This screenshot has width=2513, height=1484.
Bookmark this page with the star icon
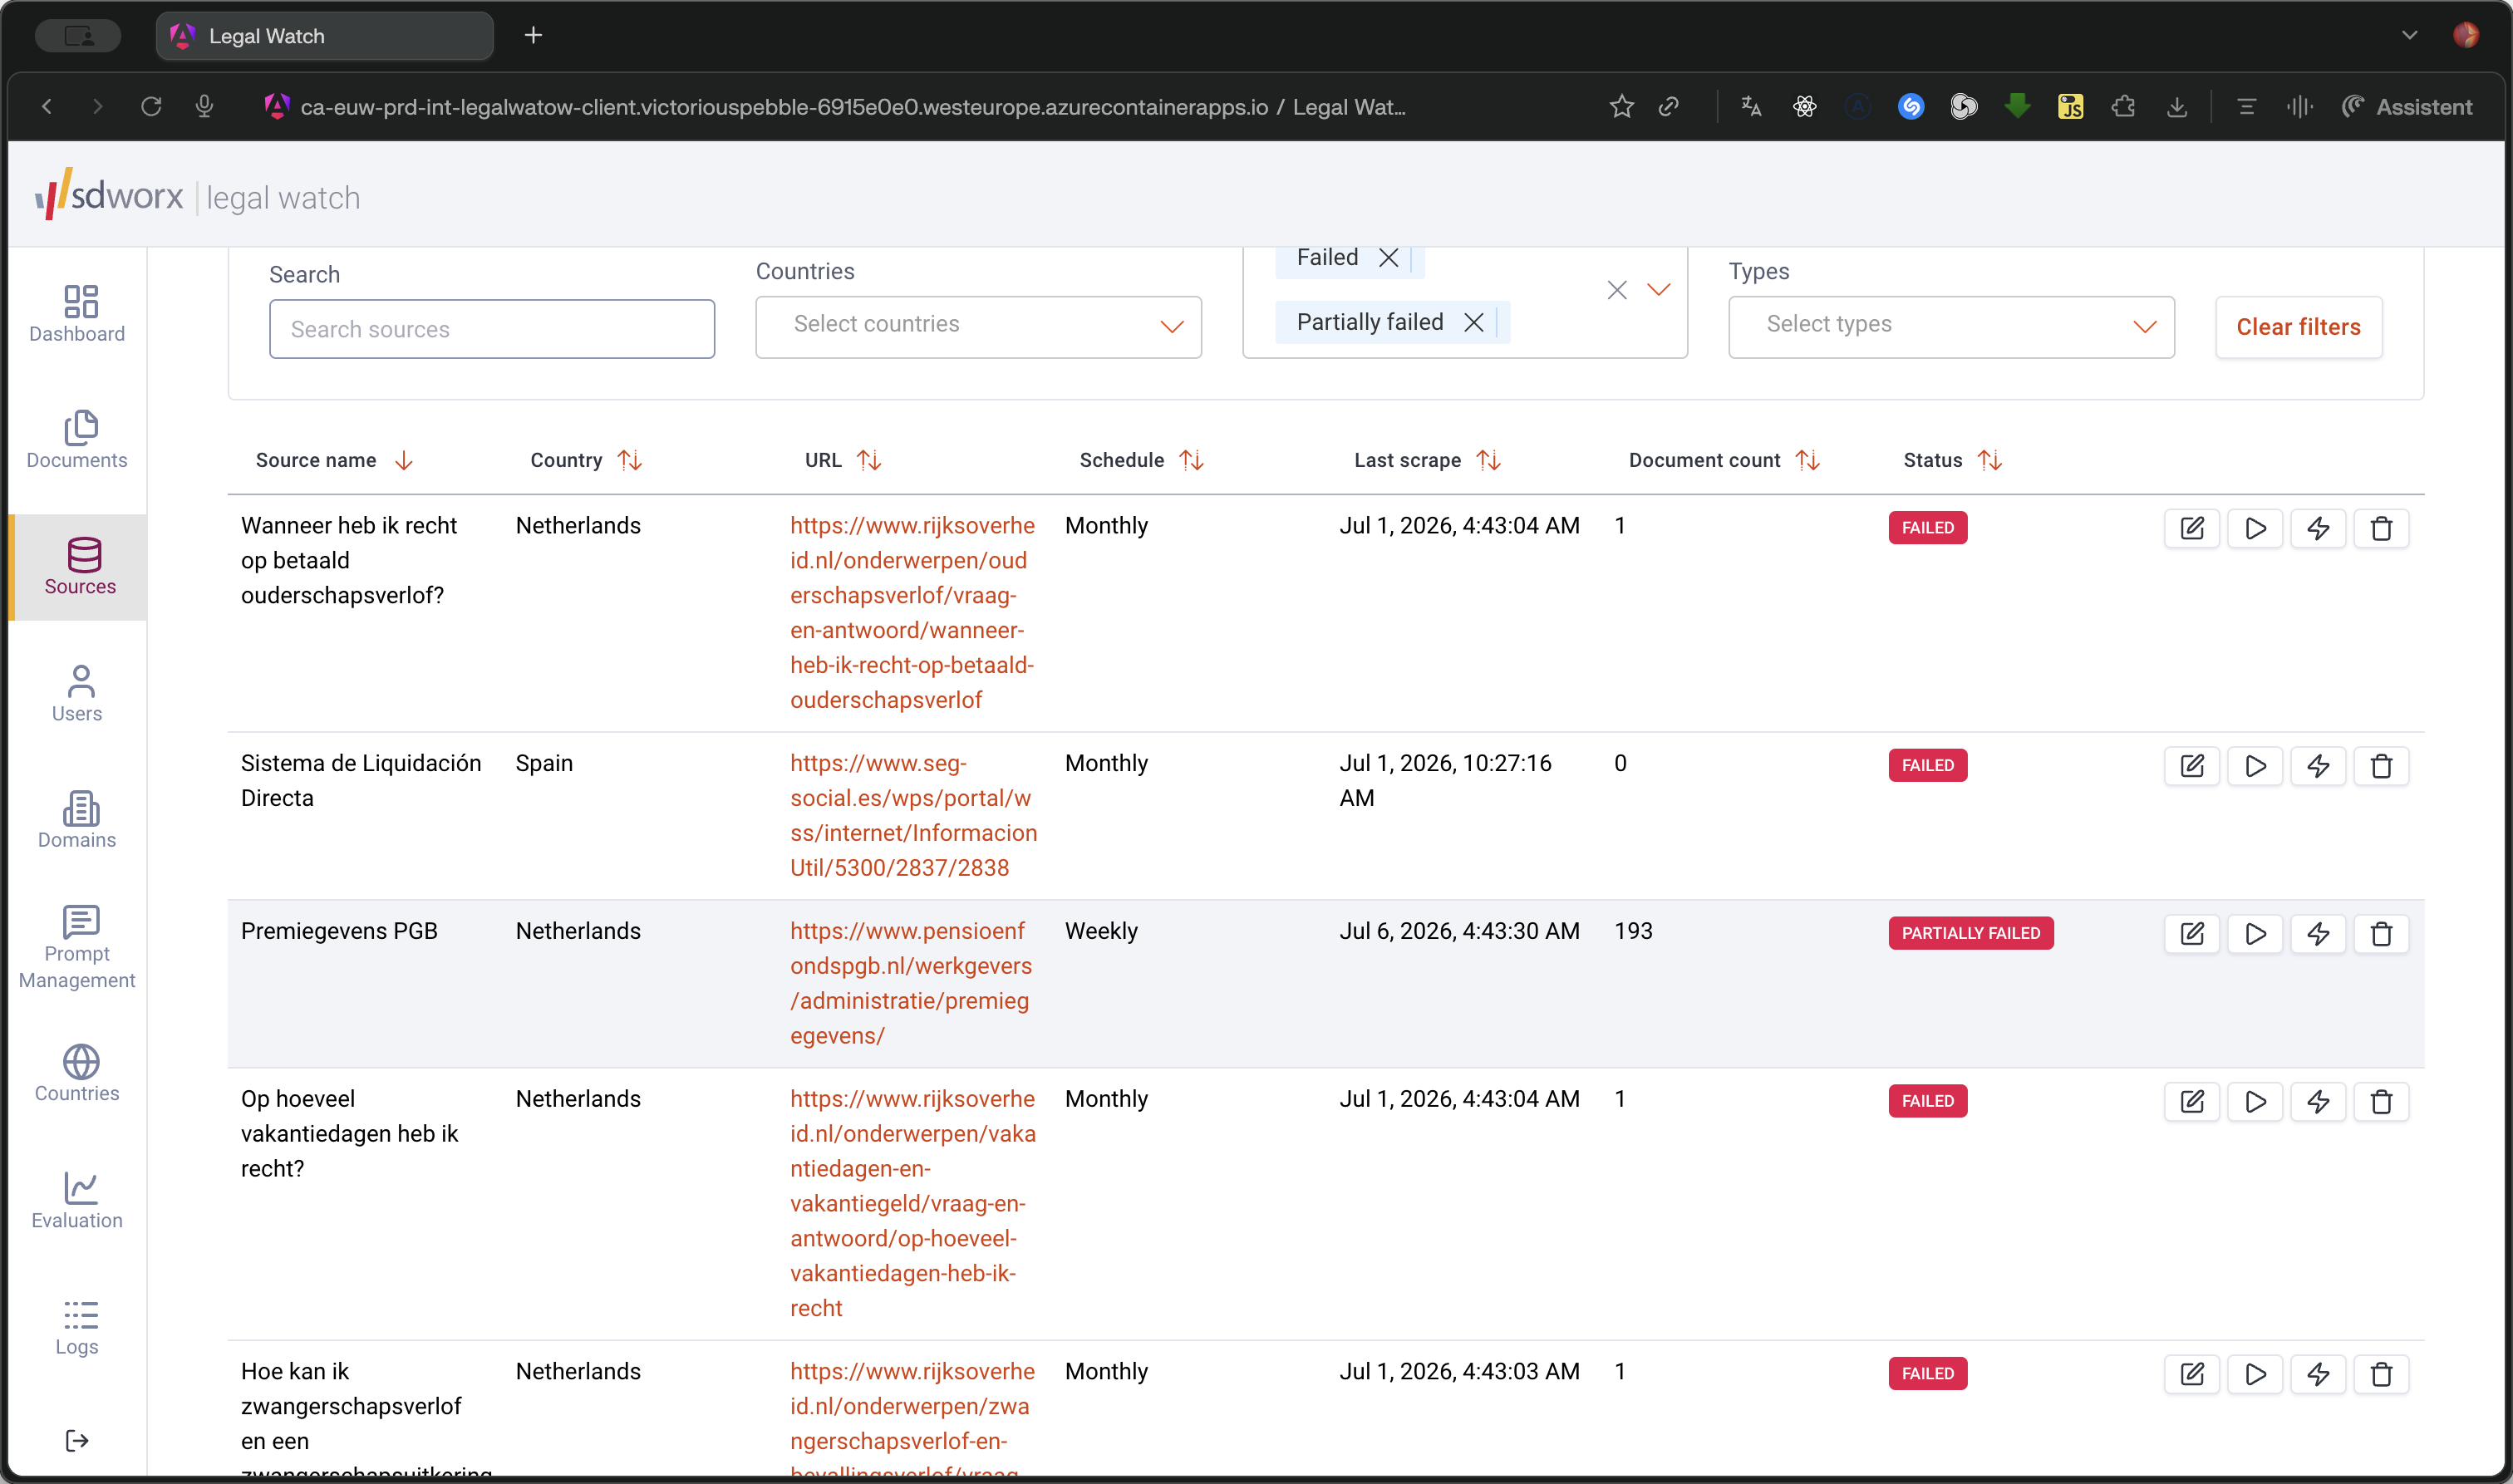point(1621,106)
